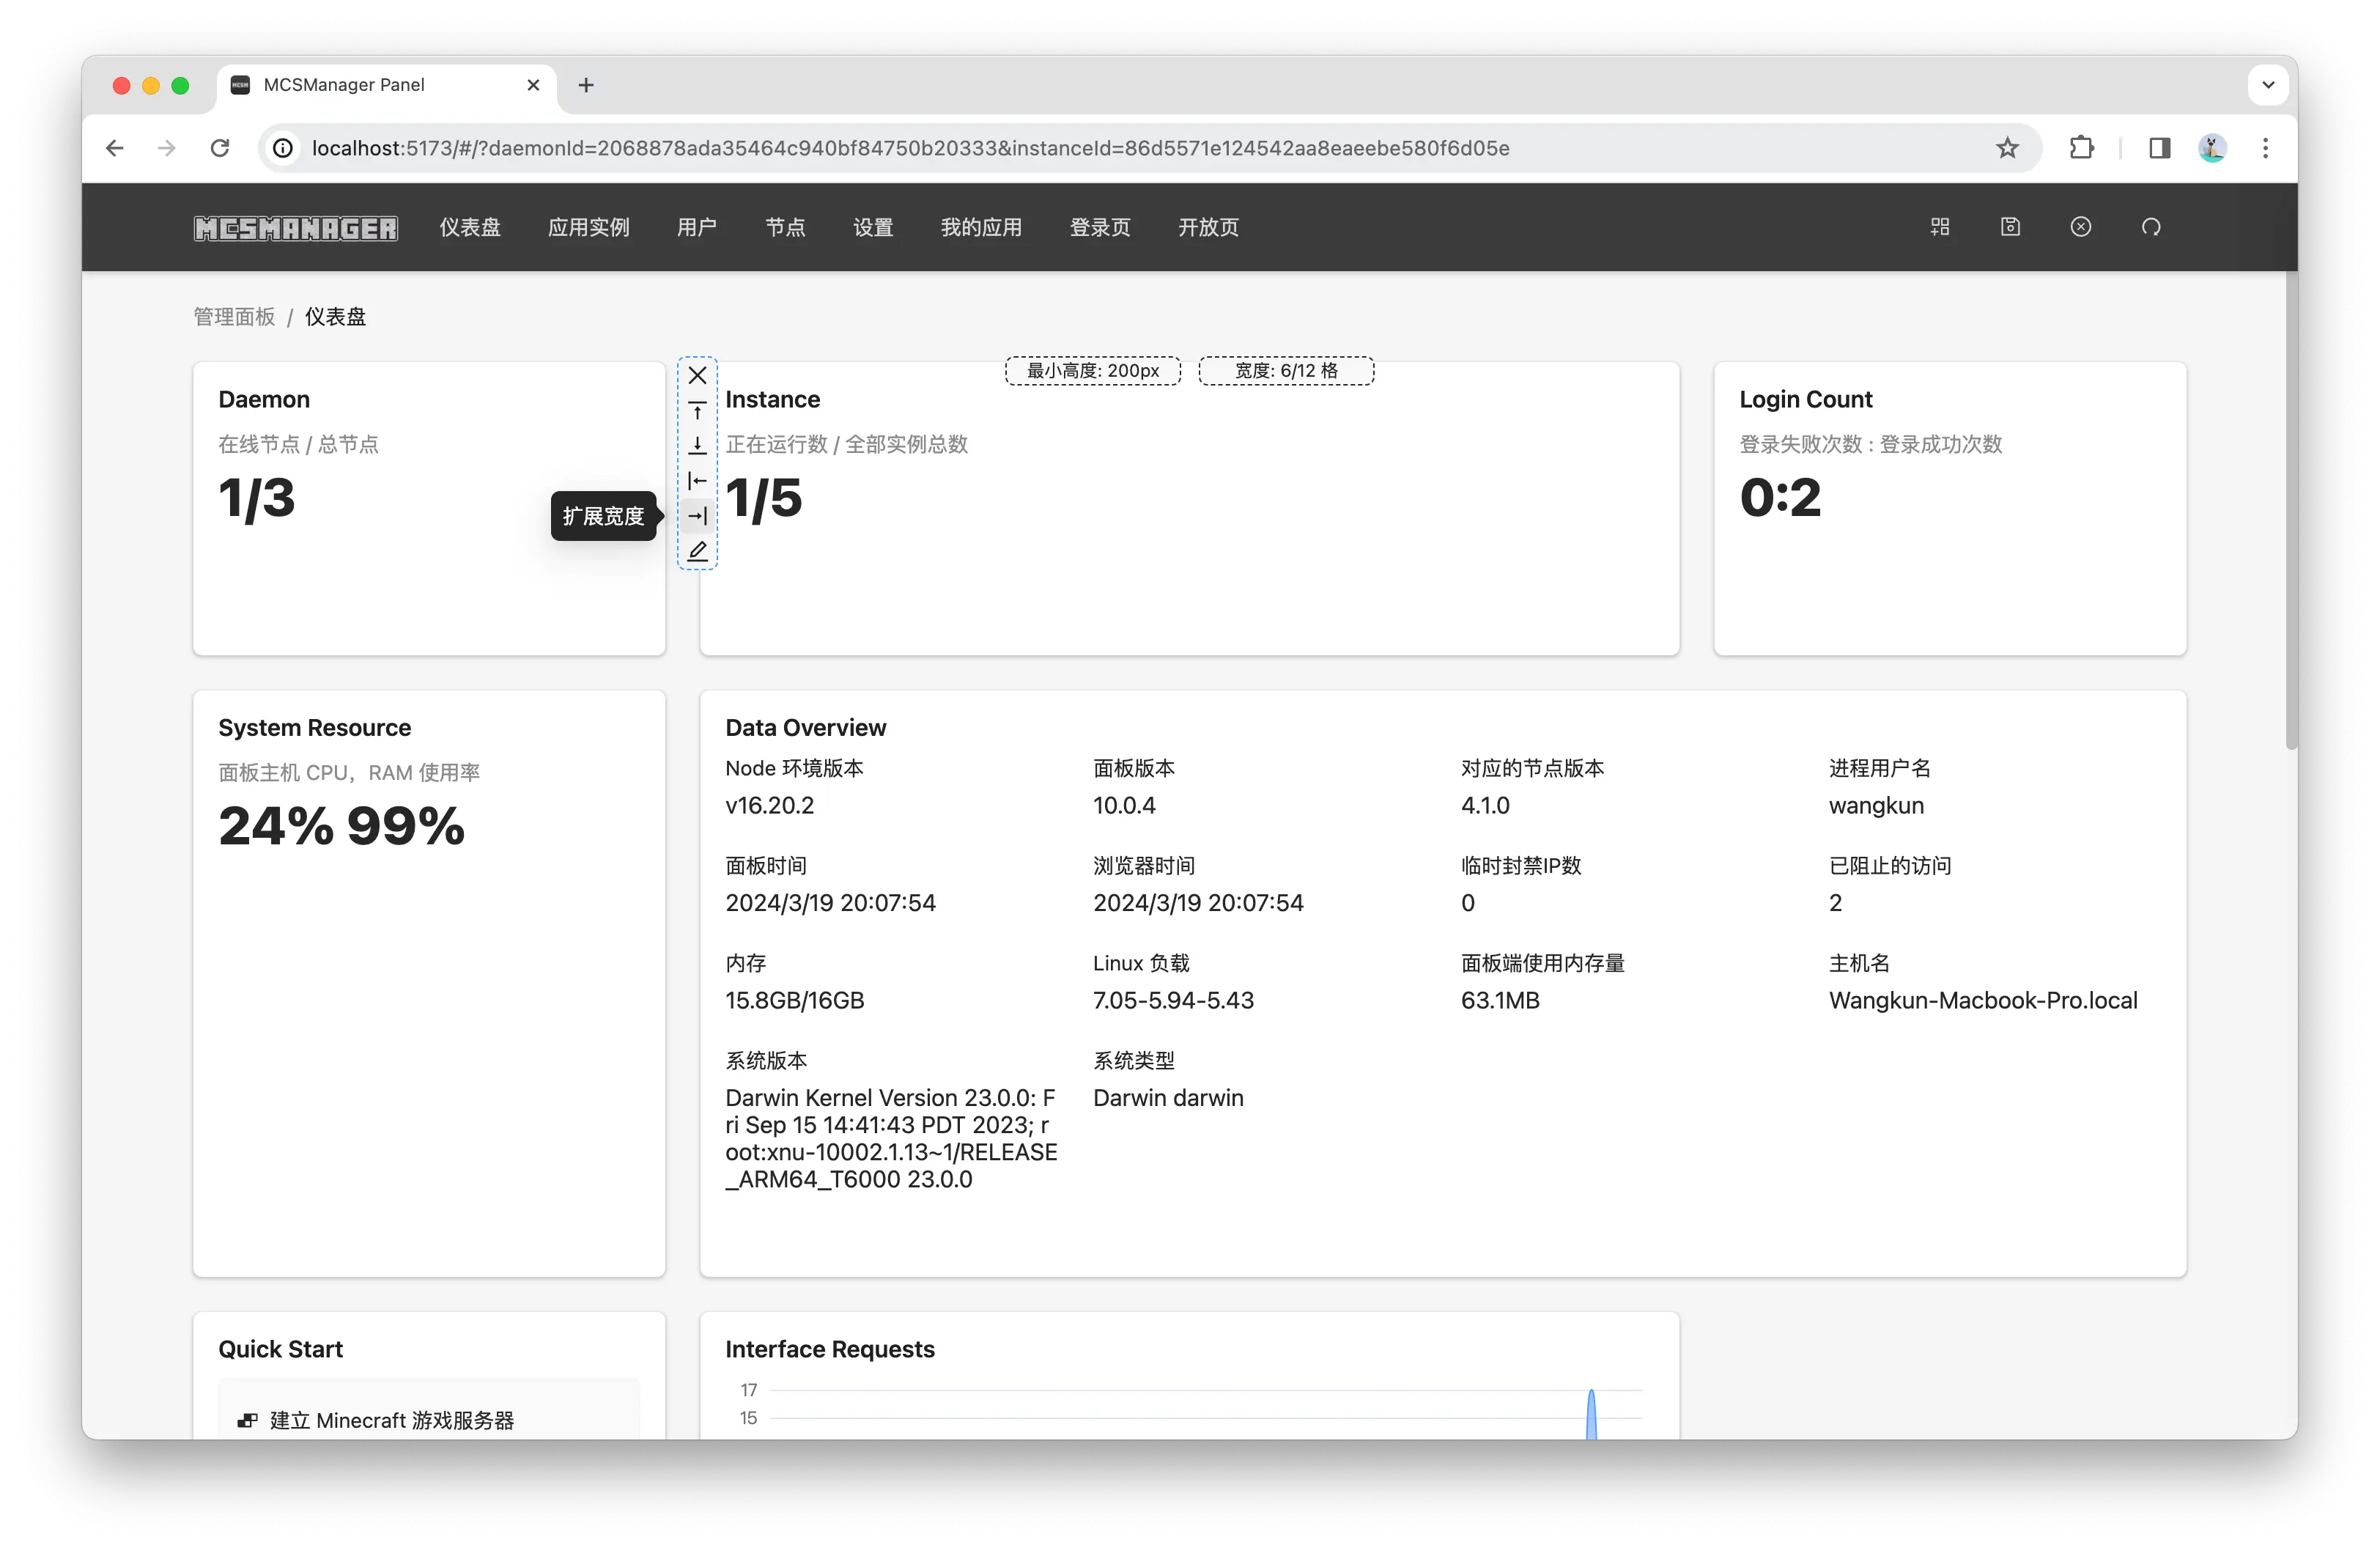The height and width of the screenshot is (1548, 2380).
Task: Remove the Instance card with X icon
Action: point(698,376)
